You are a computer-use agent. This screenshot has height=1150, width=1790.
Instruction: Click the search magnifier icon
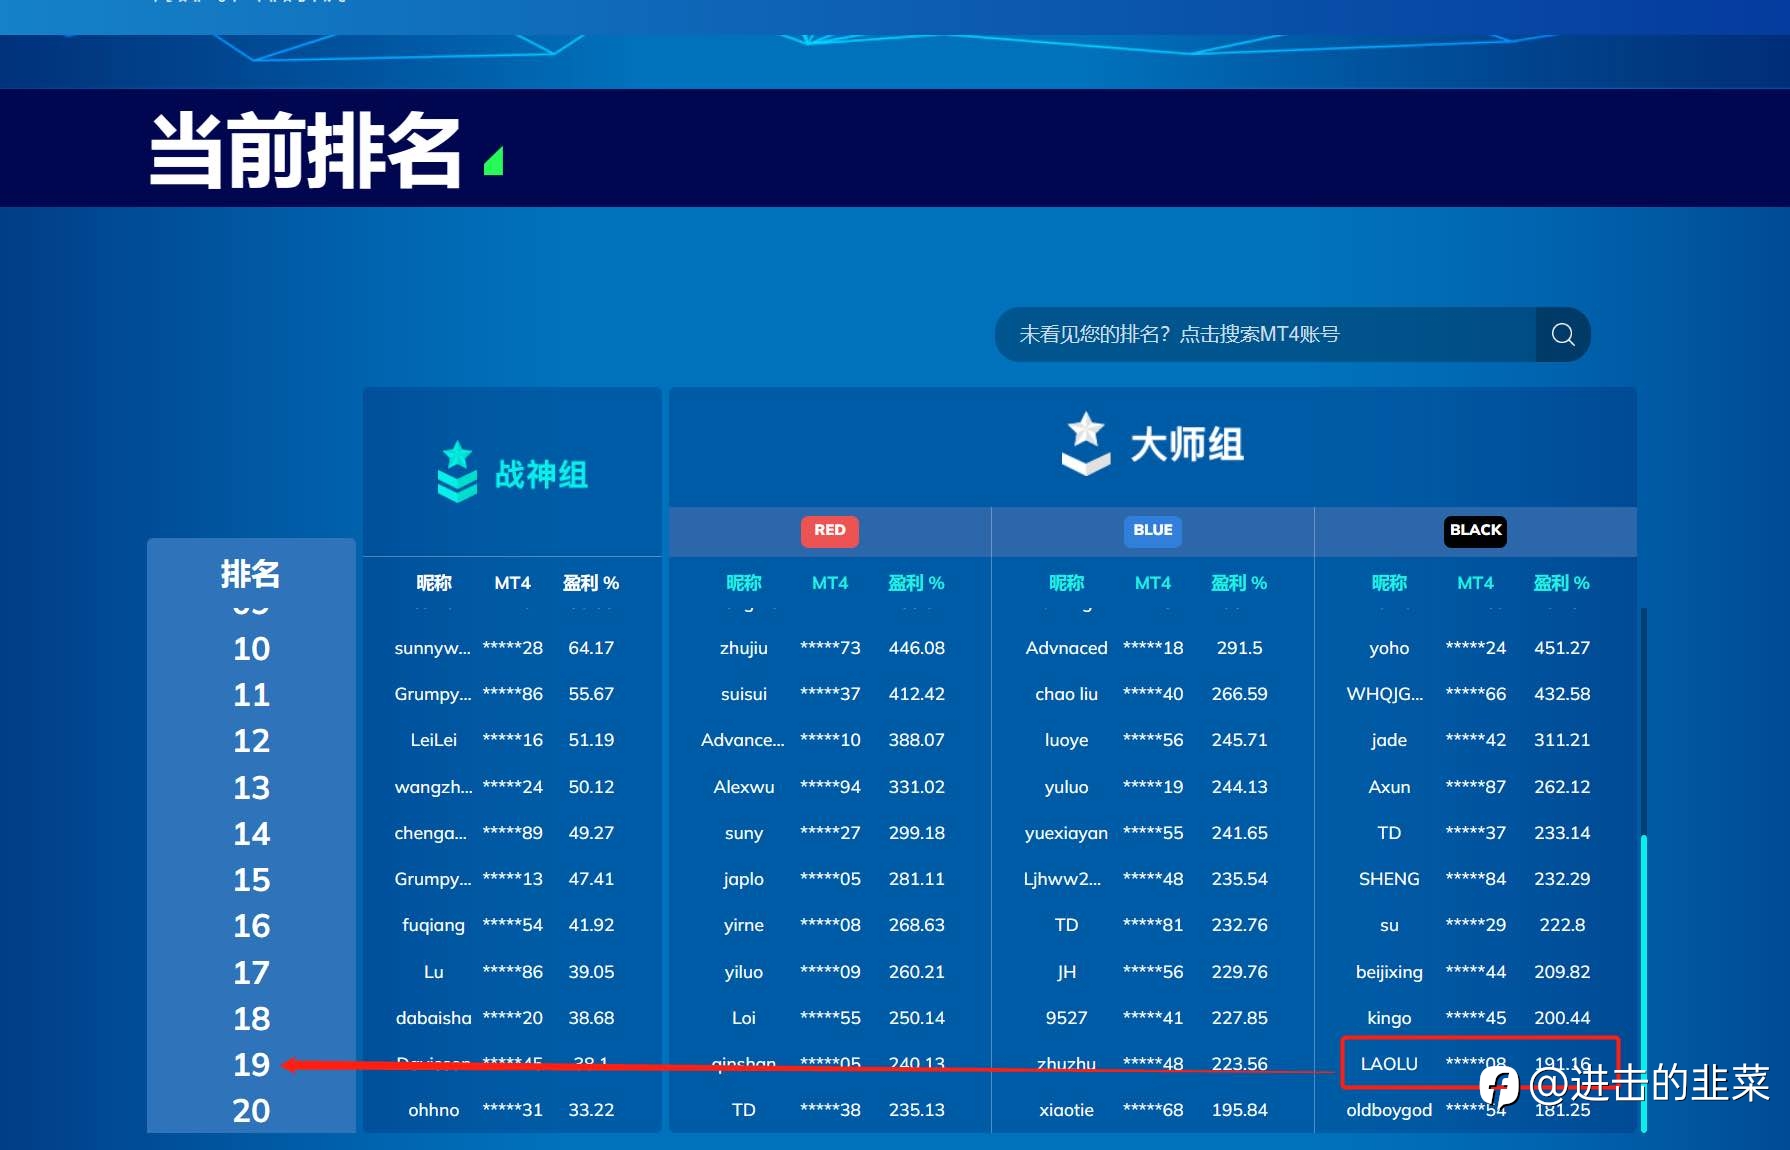pos(1563,335)
